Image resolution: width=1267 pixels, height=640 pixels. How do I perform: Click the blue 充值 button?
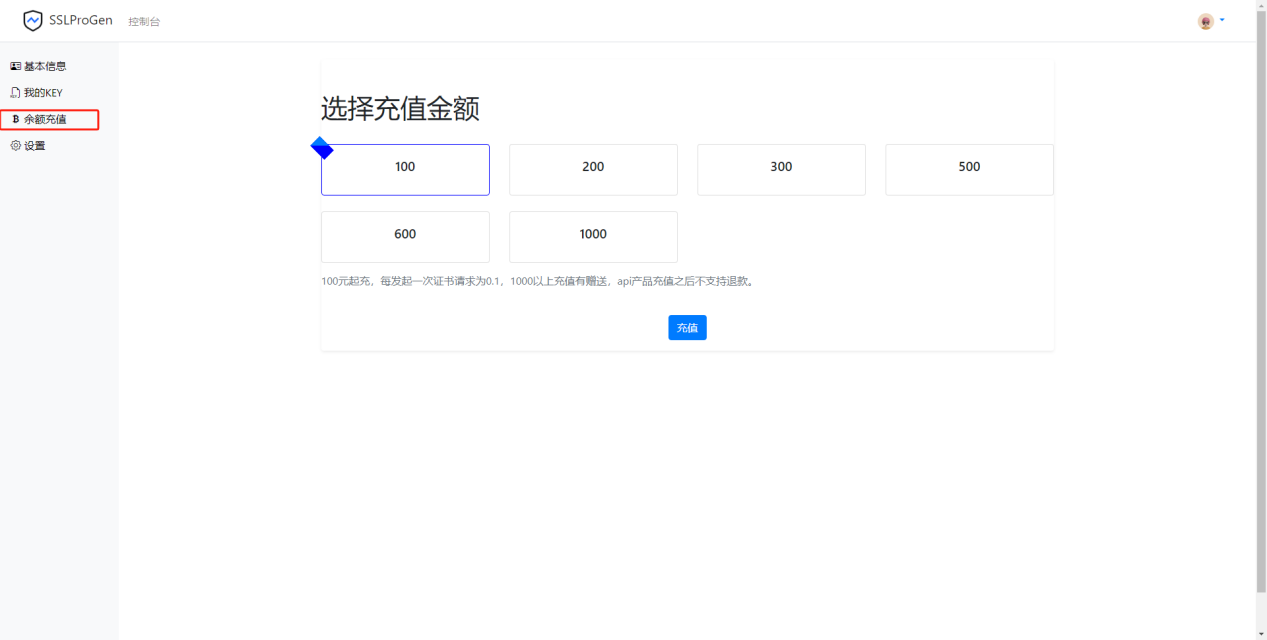687,327
